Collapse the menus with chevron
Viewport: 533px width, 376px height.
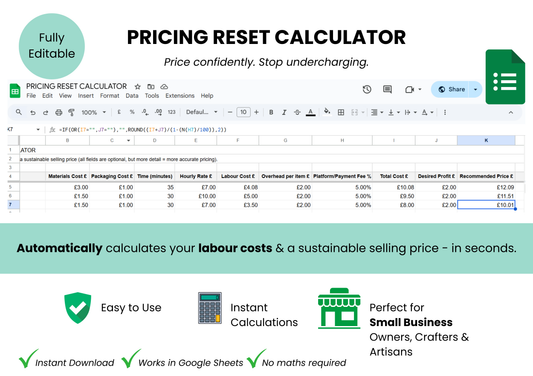coord(511,113)
